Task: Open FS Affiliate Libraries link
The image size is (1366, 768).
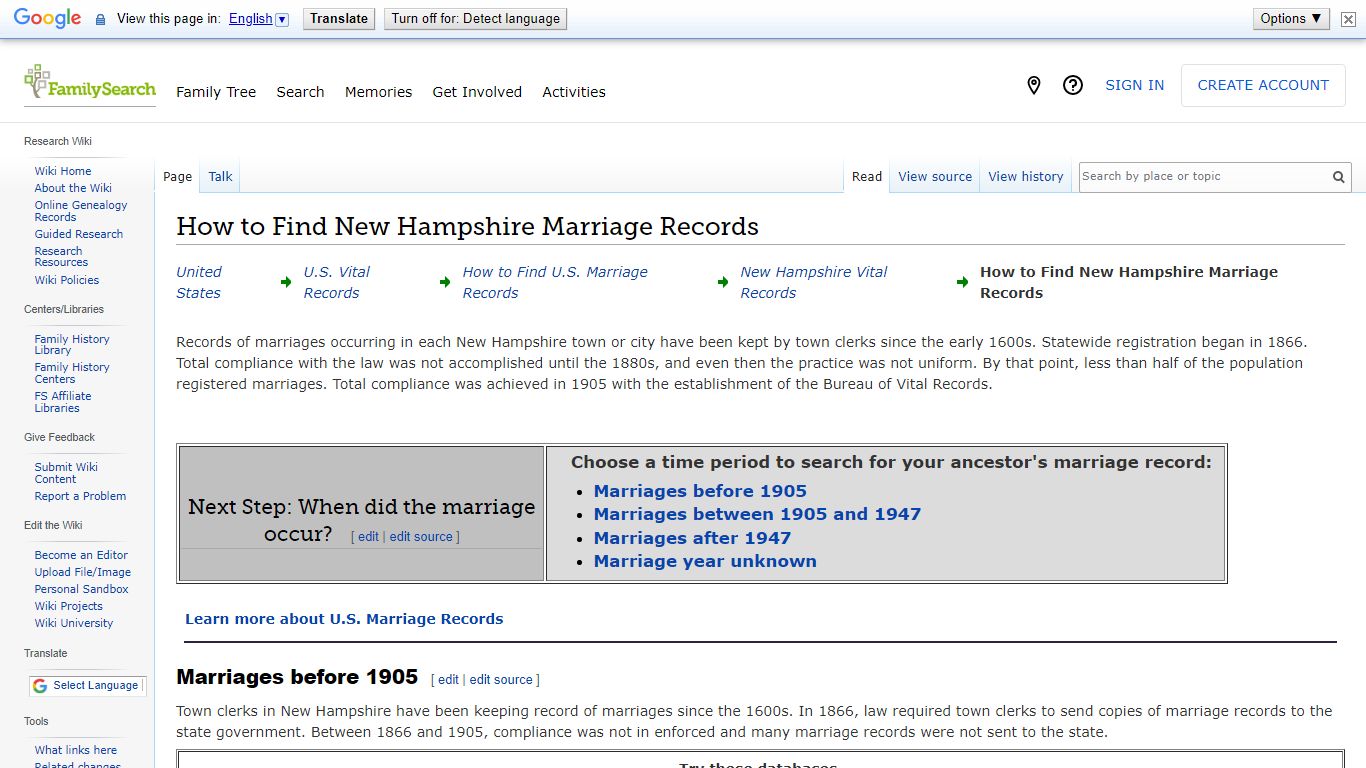Action: tap(63, 402)
